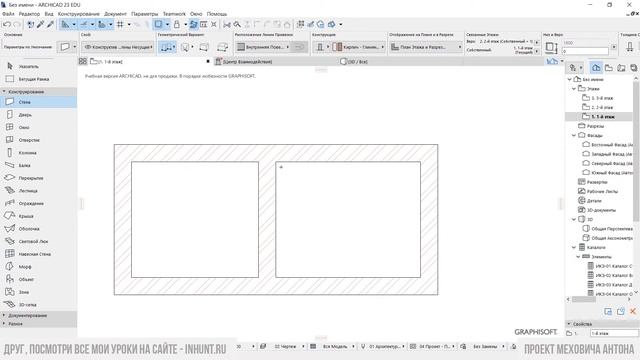Image resolution: width=640 pixels, height=360 pixels.
Task: Open the Файл menu
Action: coord(8,14)
